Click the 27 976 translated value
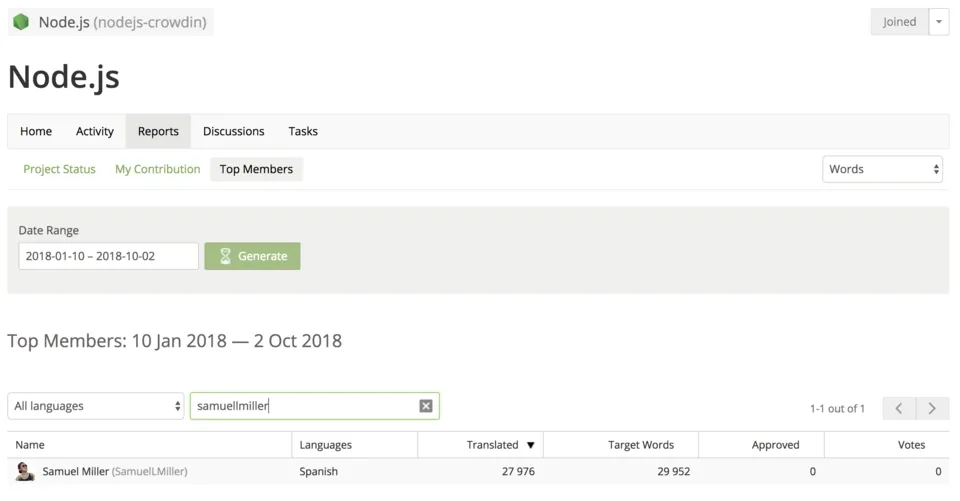960x501 pixels. (x=518, y=472)
